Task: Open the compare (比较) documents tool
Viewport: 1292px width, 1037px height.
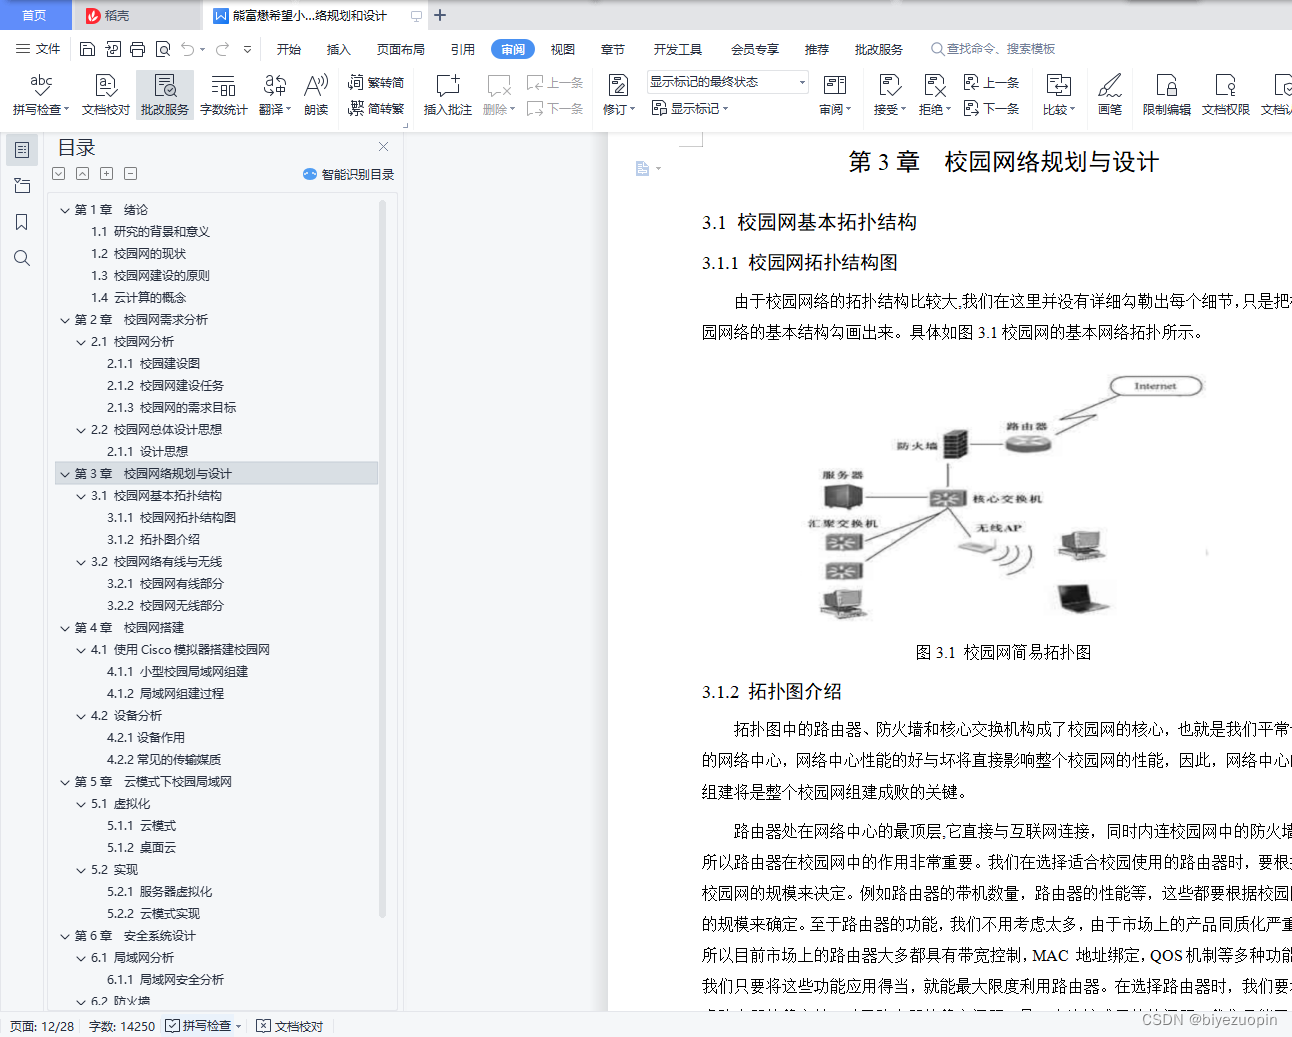Action: [1058, 95]
